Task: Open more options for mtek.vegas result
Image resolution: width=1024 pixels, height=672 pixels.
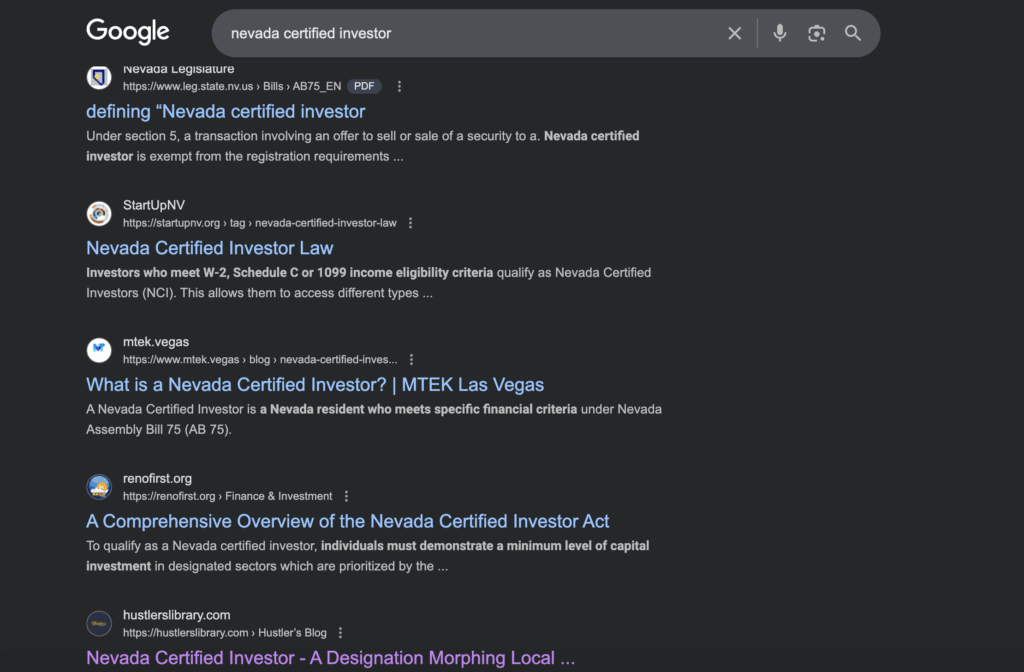Action: 411,360
